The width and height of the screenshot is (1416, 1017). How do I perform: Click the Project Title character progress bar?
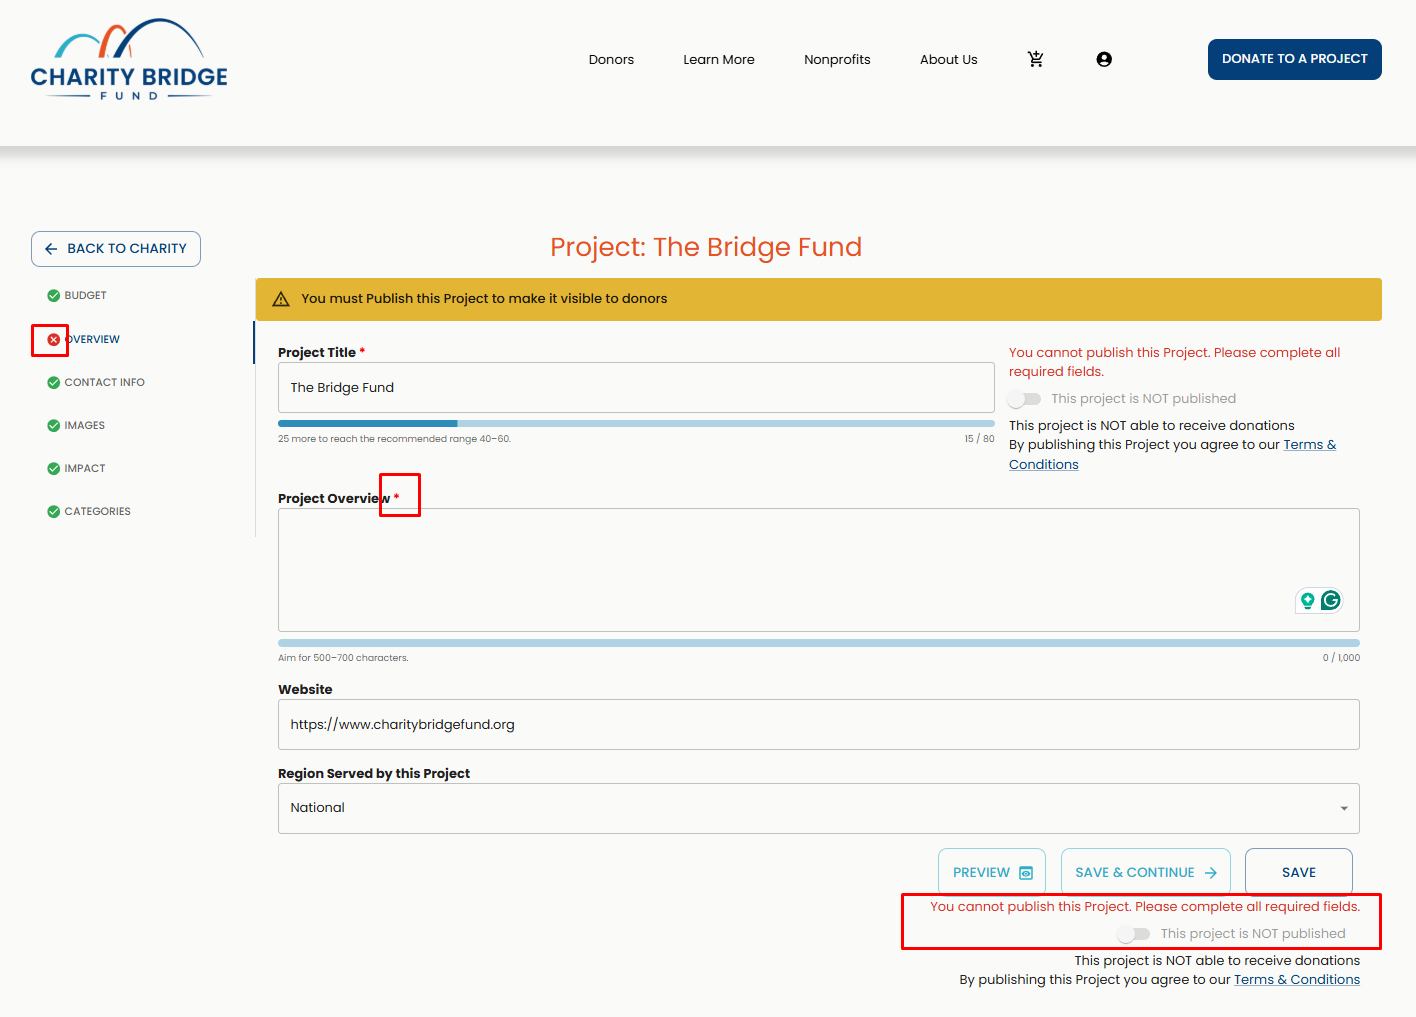[x=636, y=424]
